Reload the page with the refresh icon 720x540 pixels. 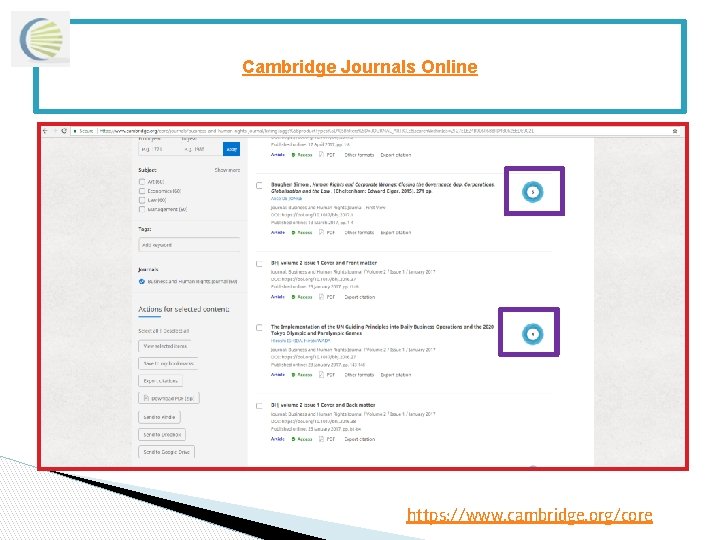point(64,131)
